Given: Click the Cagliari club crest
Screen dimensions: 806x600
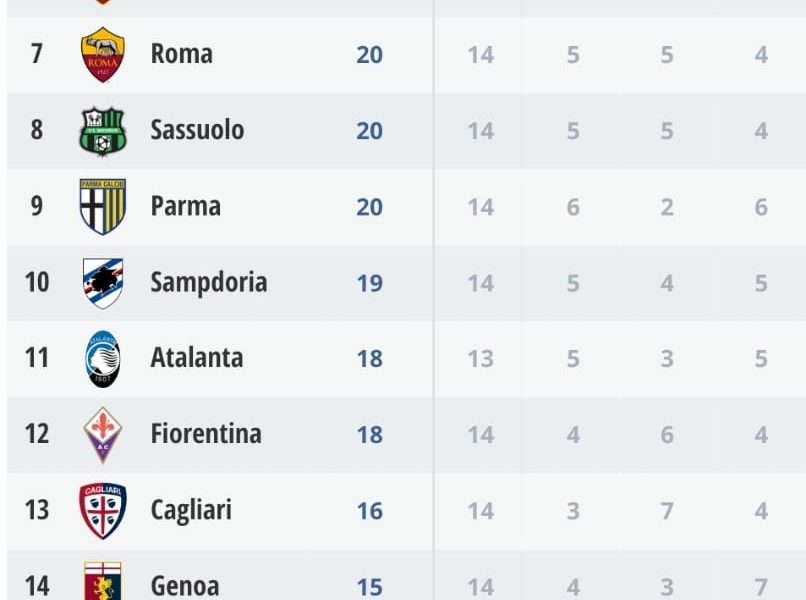Looking at the screenshot, I should 103,510.
